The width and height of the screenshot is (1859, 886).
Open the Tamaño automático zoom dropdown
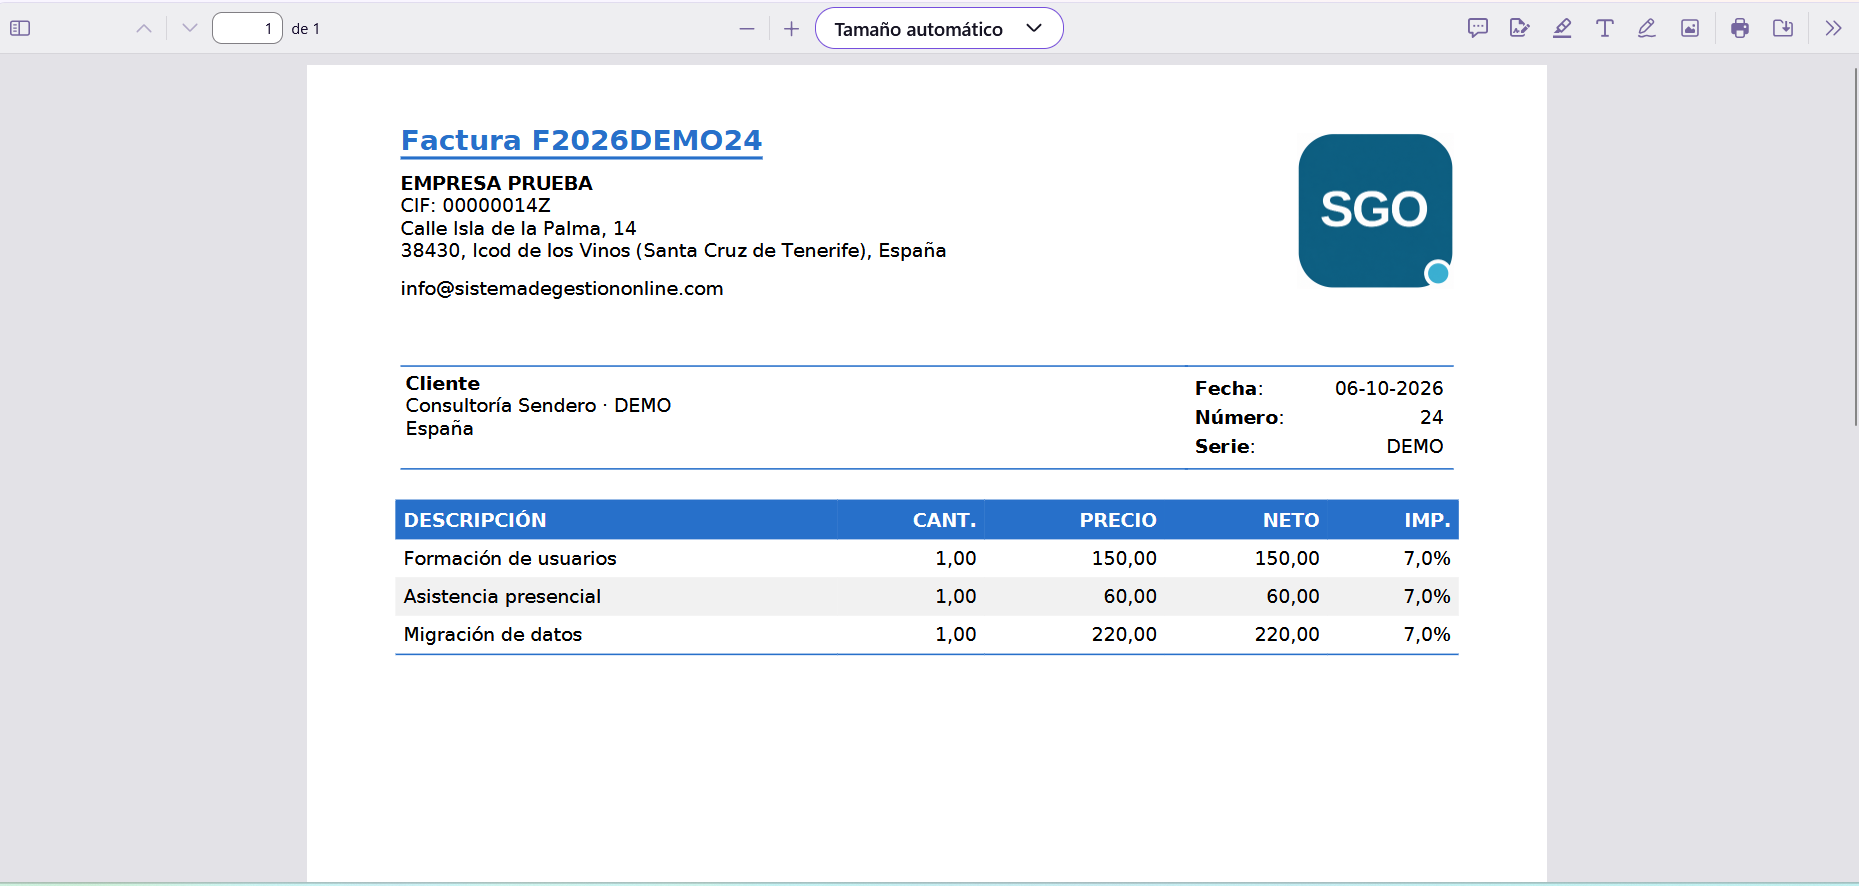pyautogui.click(x=939, y=28)
